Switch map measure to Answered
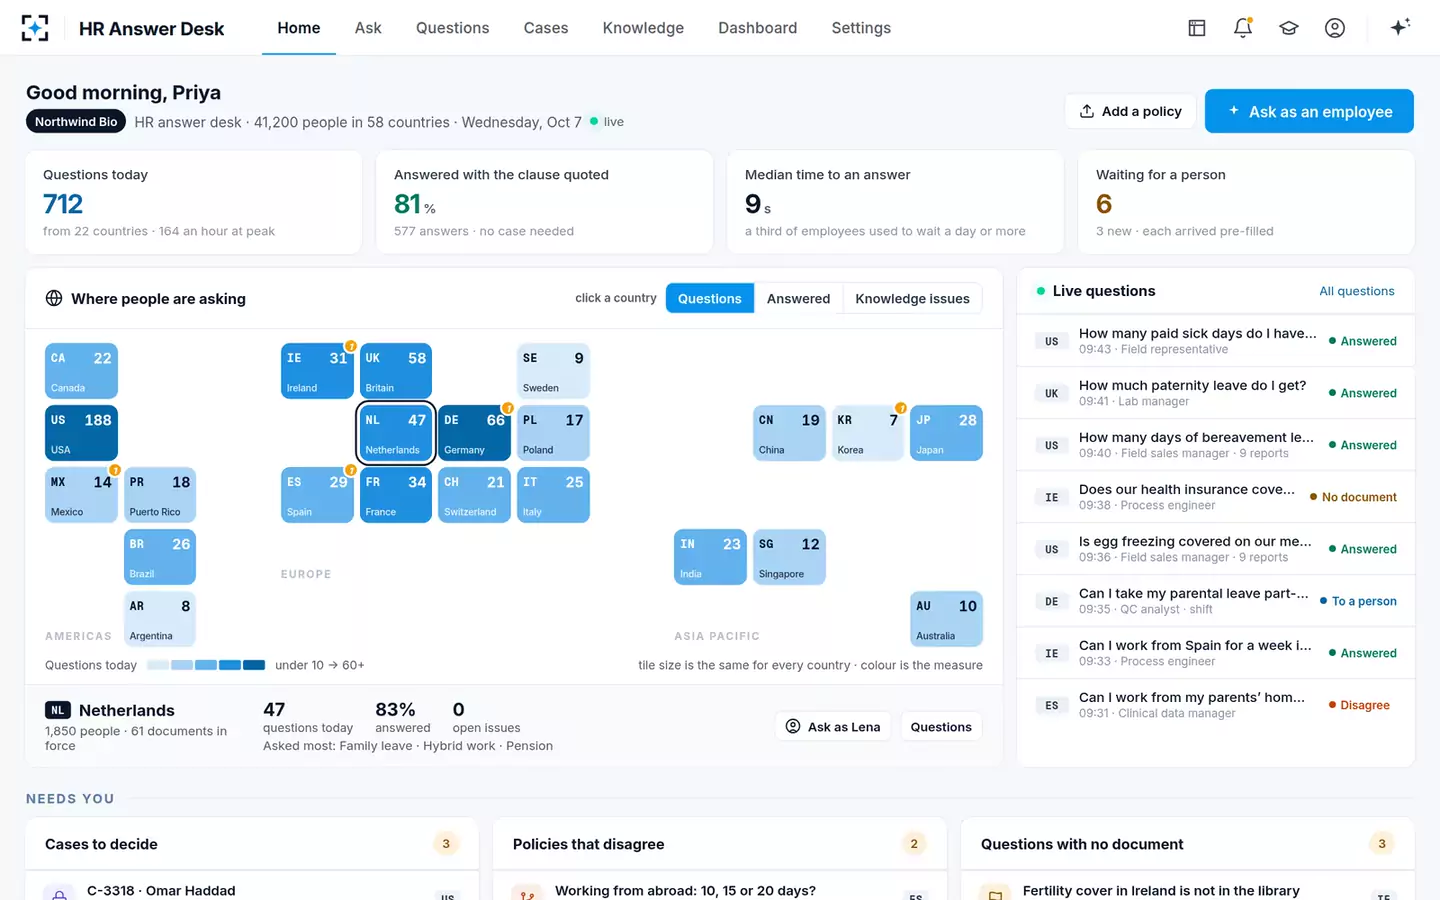The width and height of the screenshot is (1440, 900). click(798, 298)
